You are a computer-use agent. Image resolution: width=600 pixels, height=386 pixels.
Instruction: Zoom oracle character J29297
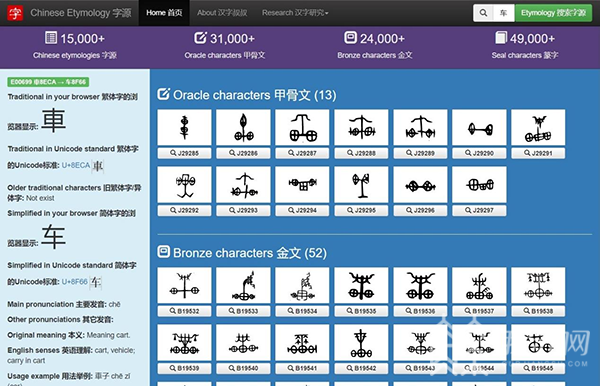coord(479,210)
